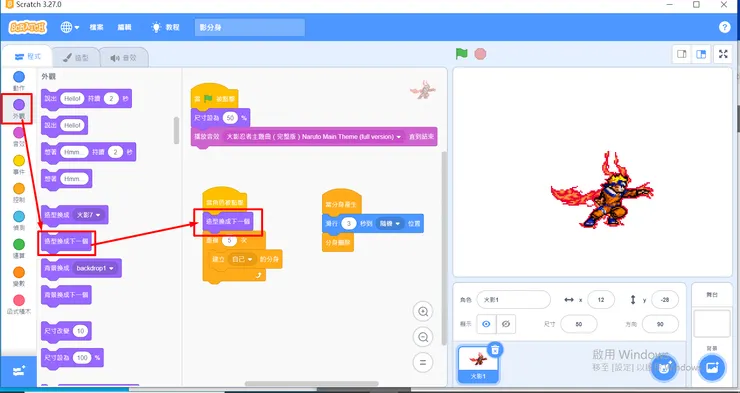Delete sprite 火影1 with trash icon
This screenshot has height=393, width=740.
pos(495,350)
